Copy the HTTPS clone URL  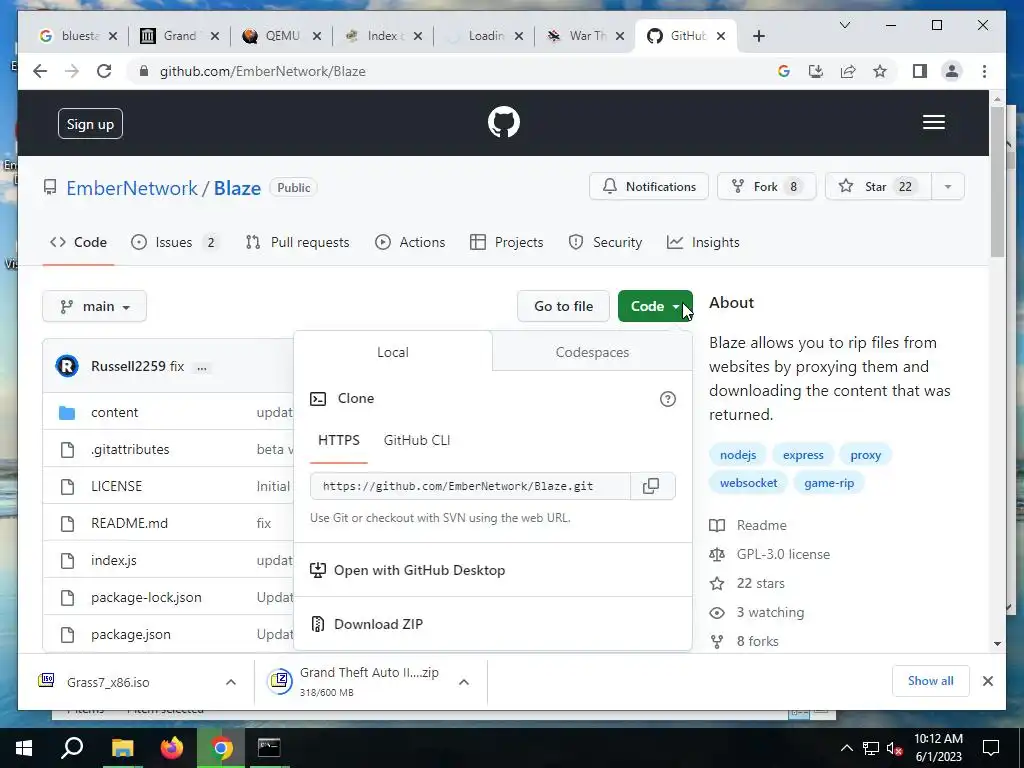click(651, 486)
